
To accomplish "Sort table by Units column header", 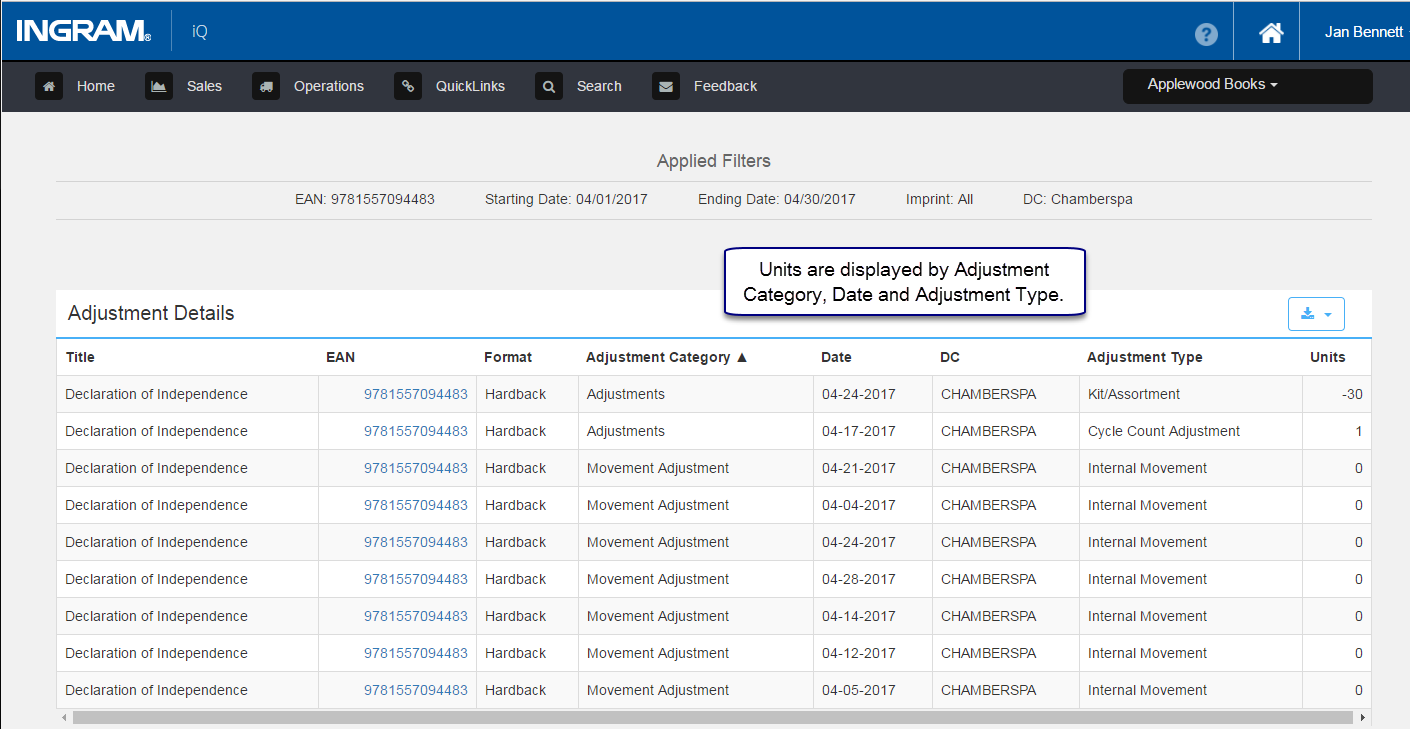I will coord(1328,357).
